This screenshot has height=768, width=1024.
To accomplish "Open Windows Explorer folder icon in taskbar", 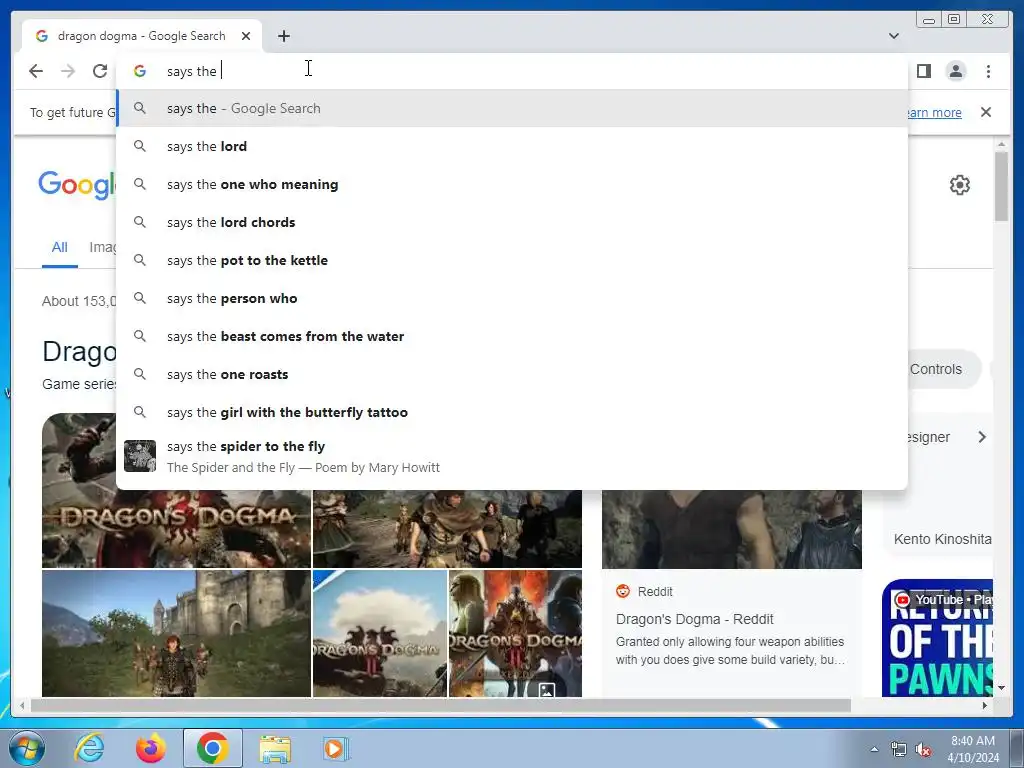I will [x=275, y=748].
